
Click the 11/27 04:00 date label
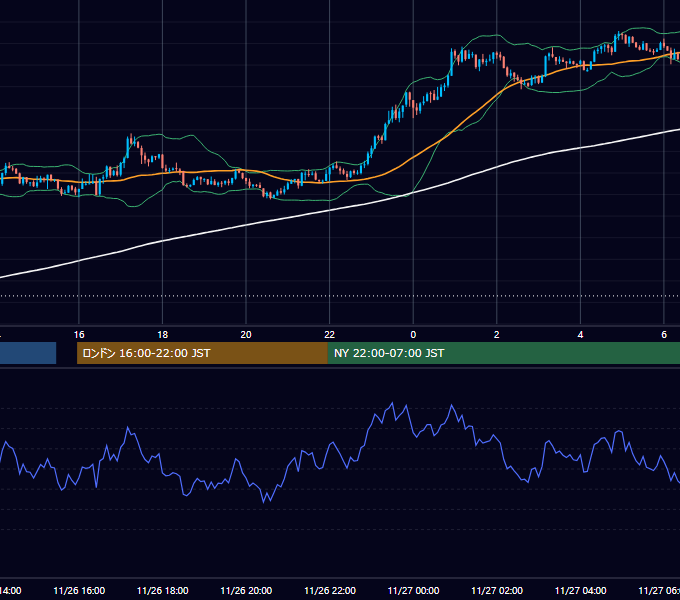coord(581,590)
